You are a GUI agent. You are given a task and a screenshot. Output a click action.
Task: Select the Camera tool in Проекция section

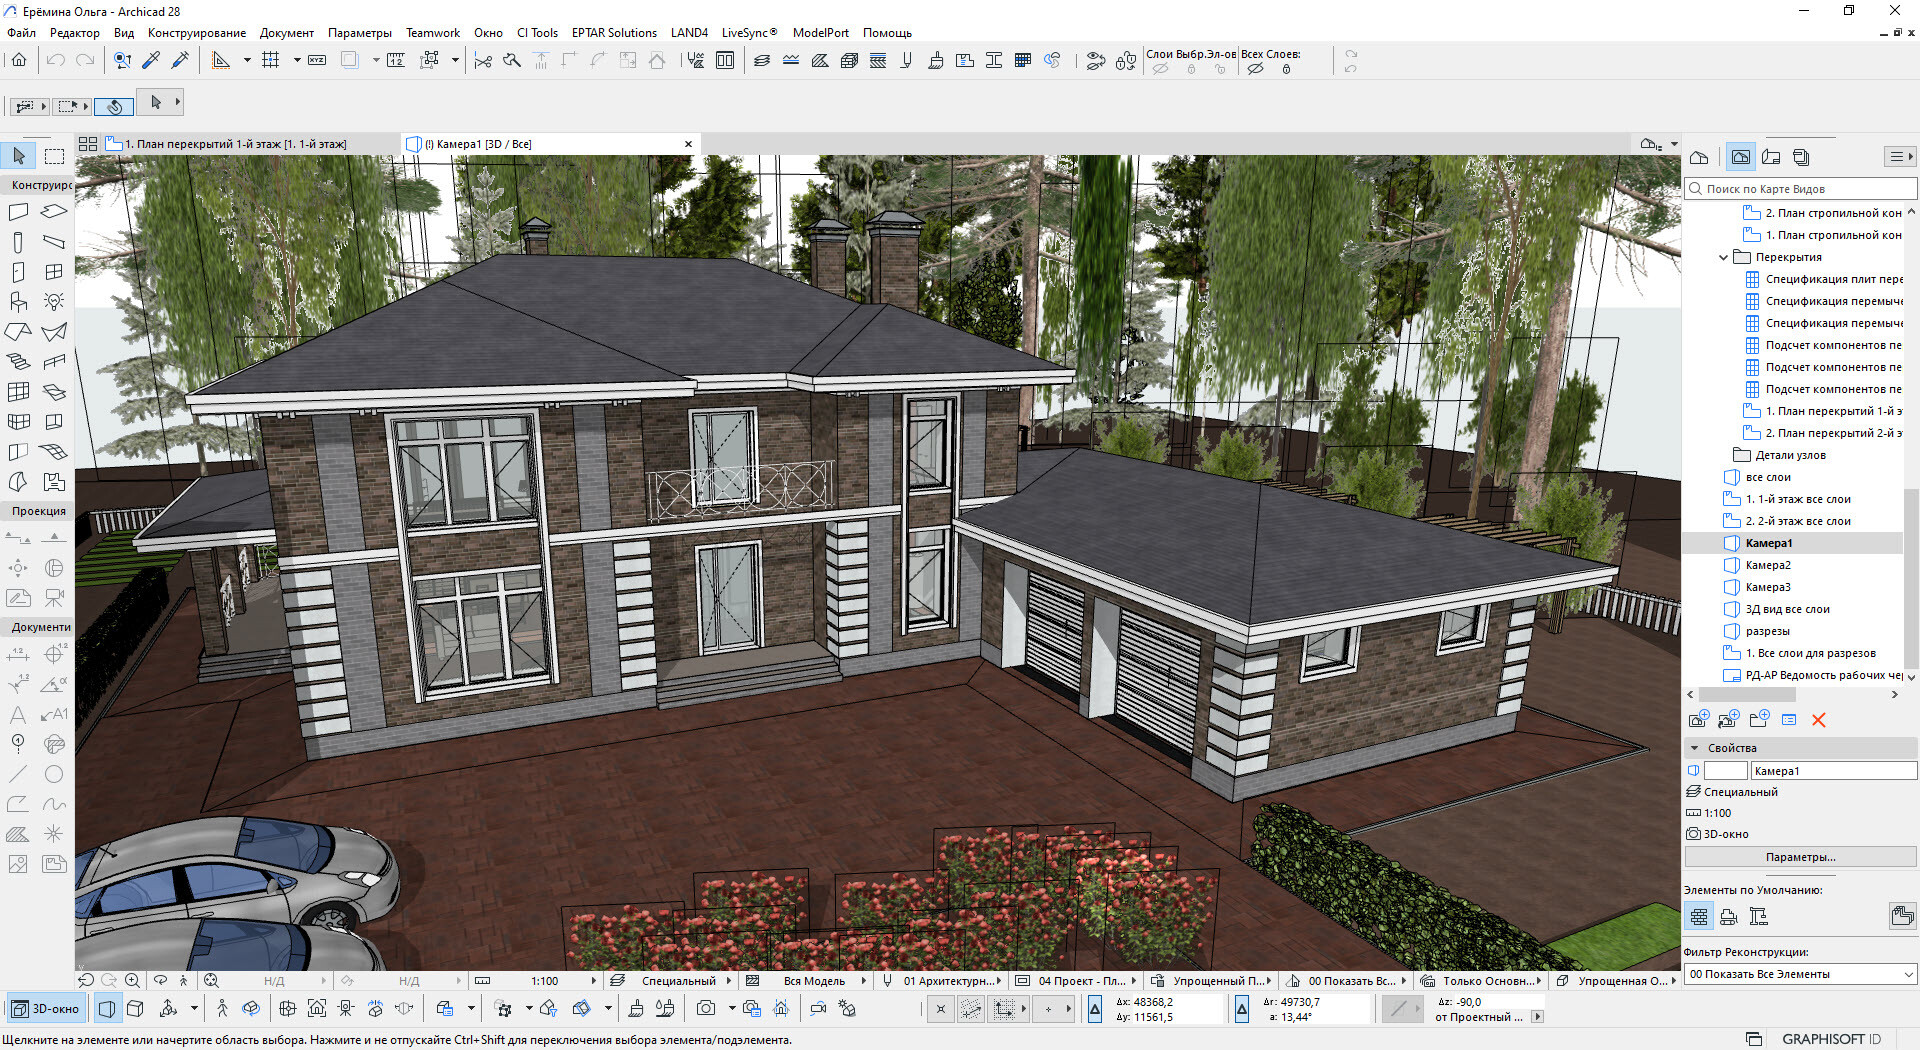pos(54,598)
